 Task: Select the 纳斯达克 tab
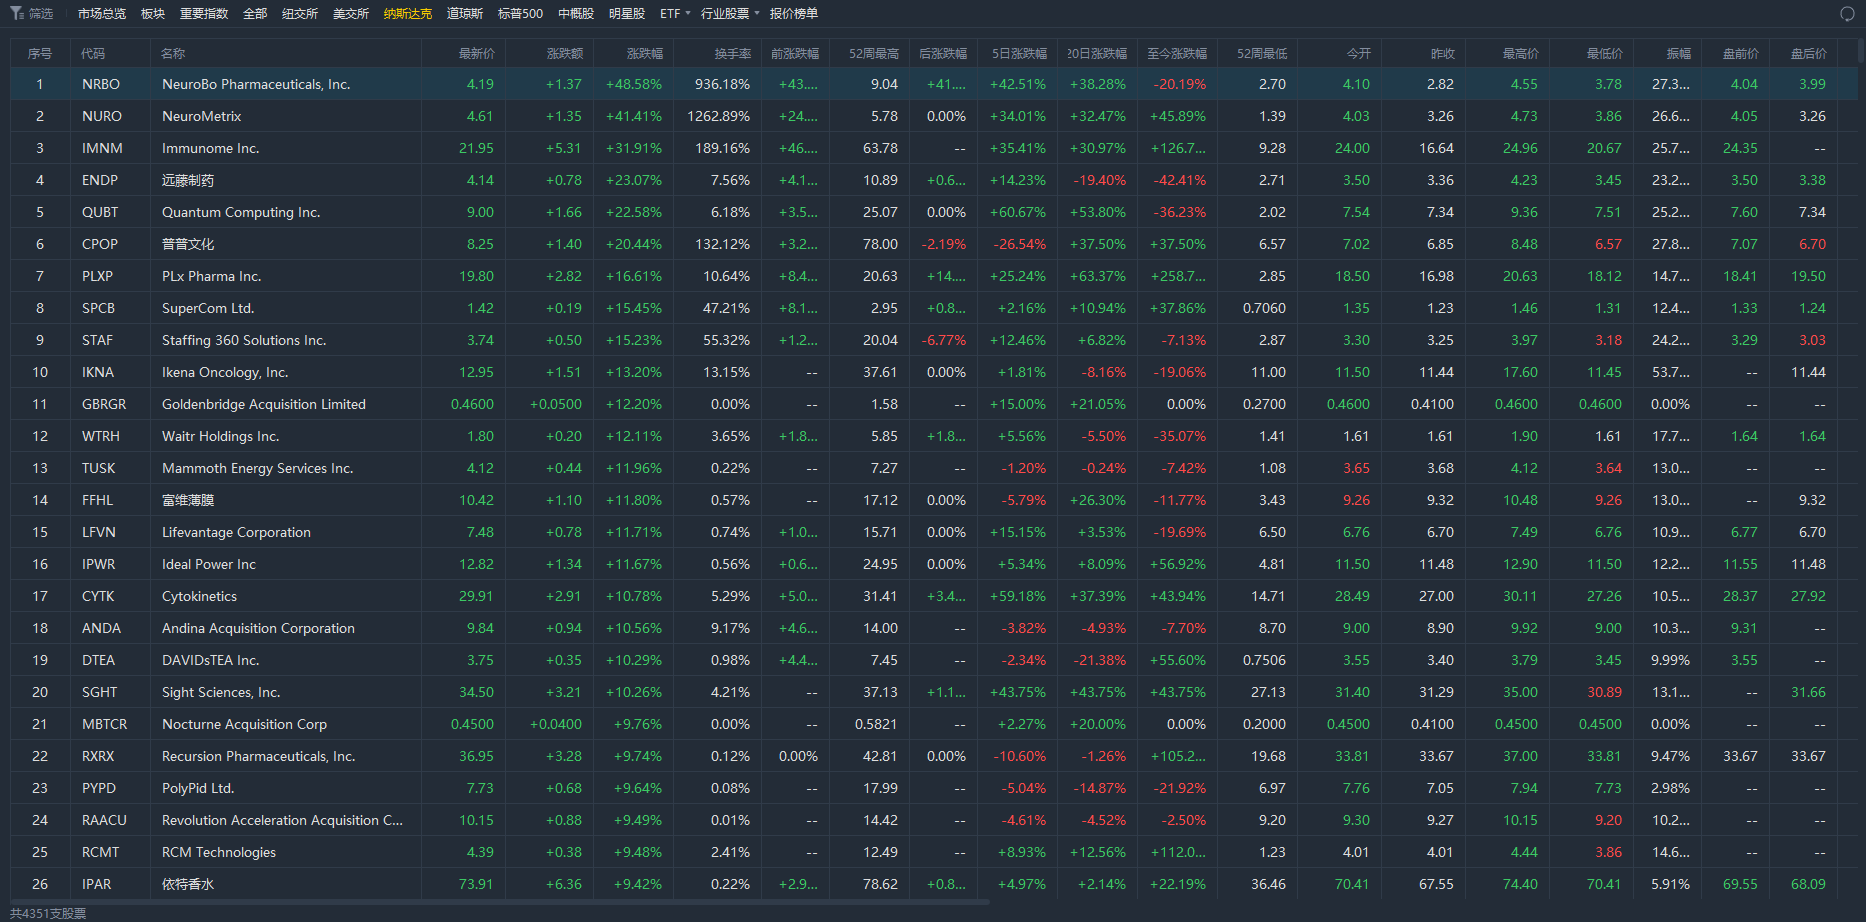(408, 14)
